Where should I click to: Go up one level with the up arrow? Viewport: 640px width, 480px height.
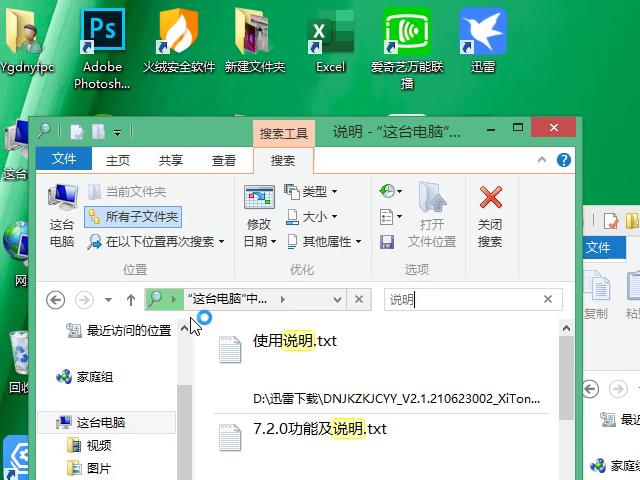tap(131, 300)
